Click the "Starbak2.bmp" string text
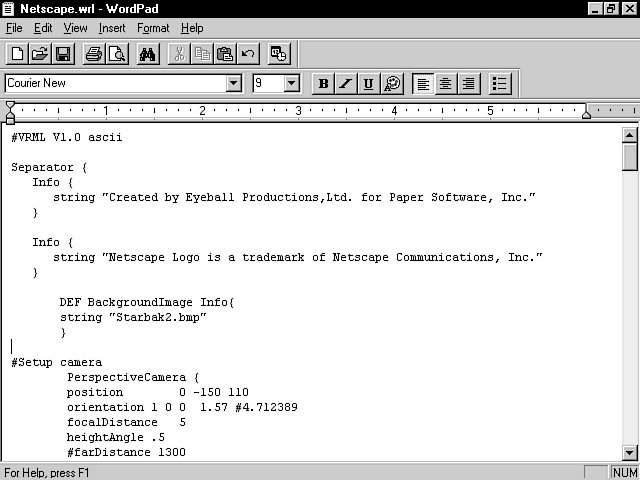This screenshot has width=640, height=480. [x=158, y=318]
